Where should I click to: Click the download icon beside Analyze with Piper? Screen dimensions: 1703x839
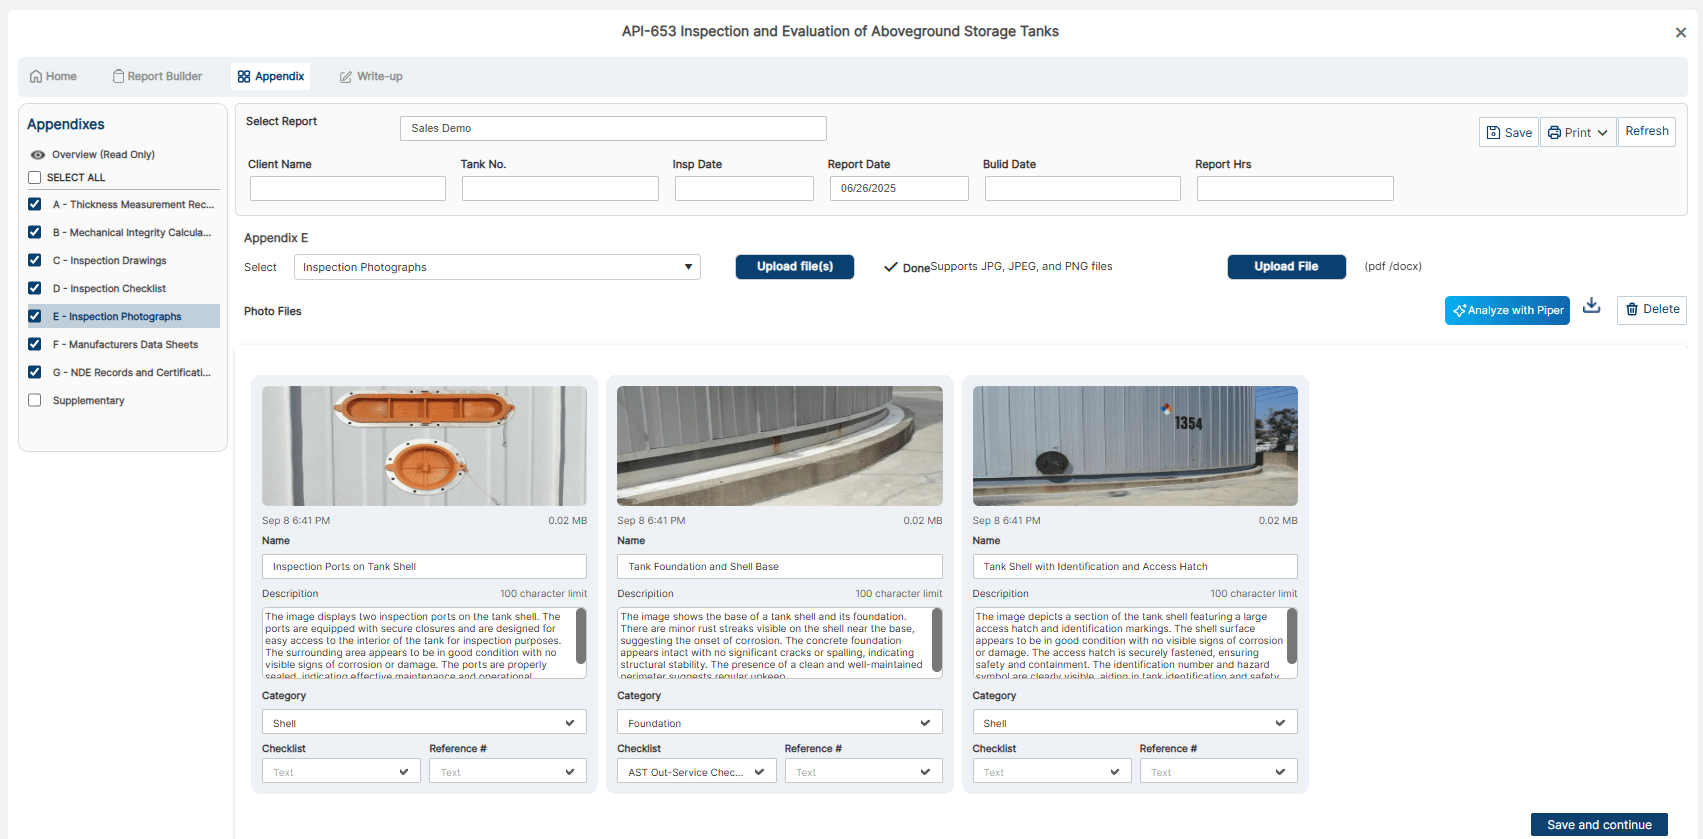1592,306
